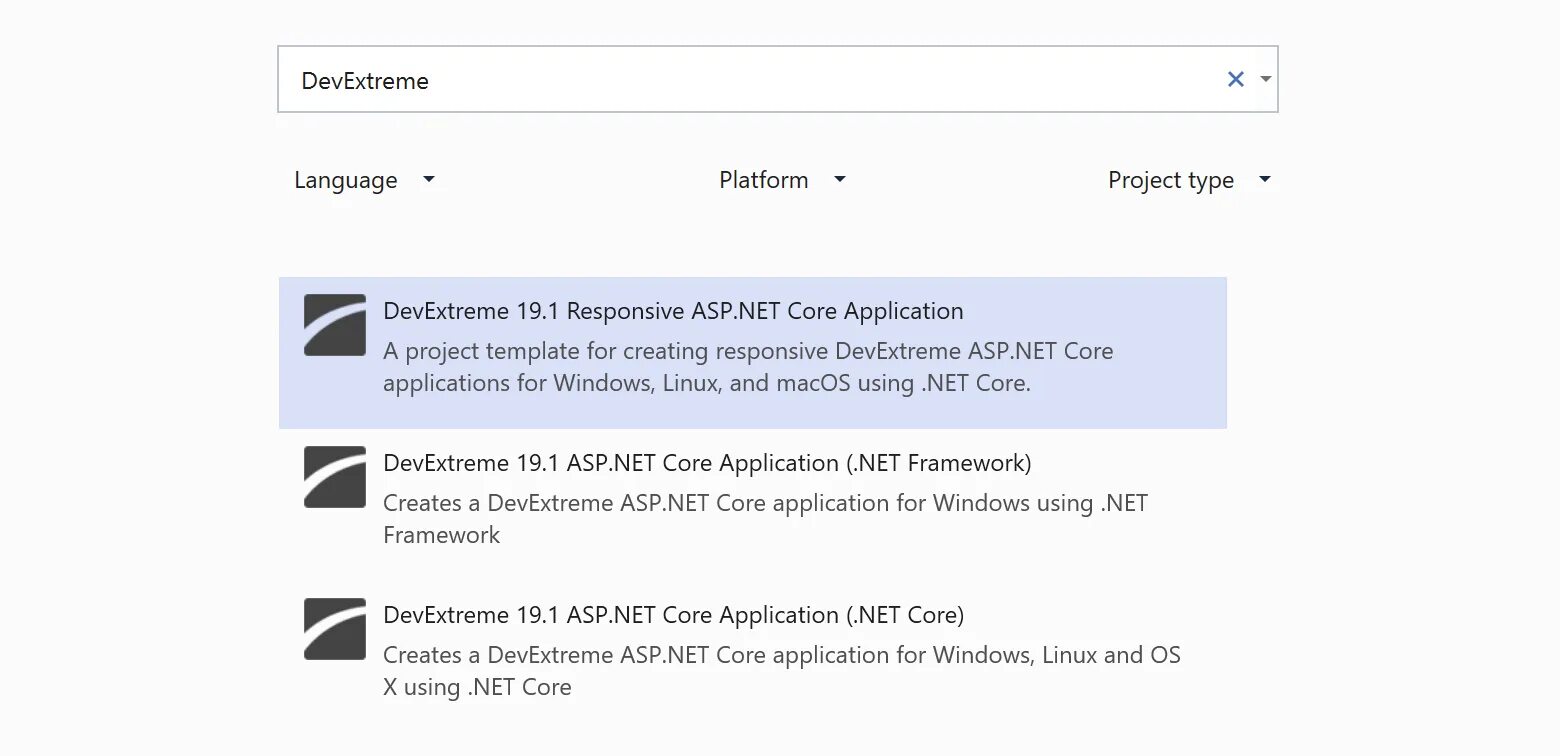
Task: Open the Project type filter dropdown
Action: [x=1189, y=180]
